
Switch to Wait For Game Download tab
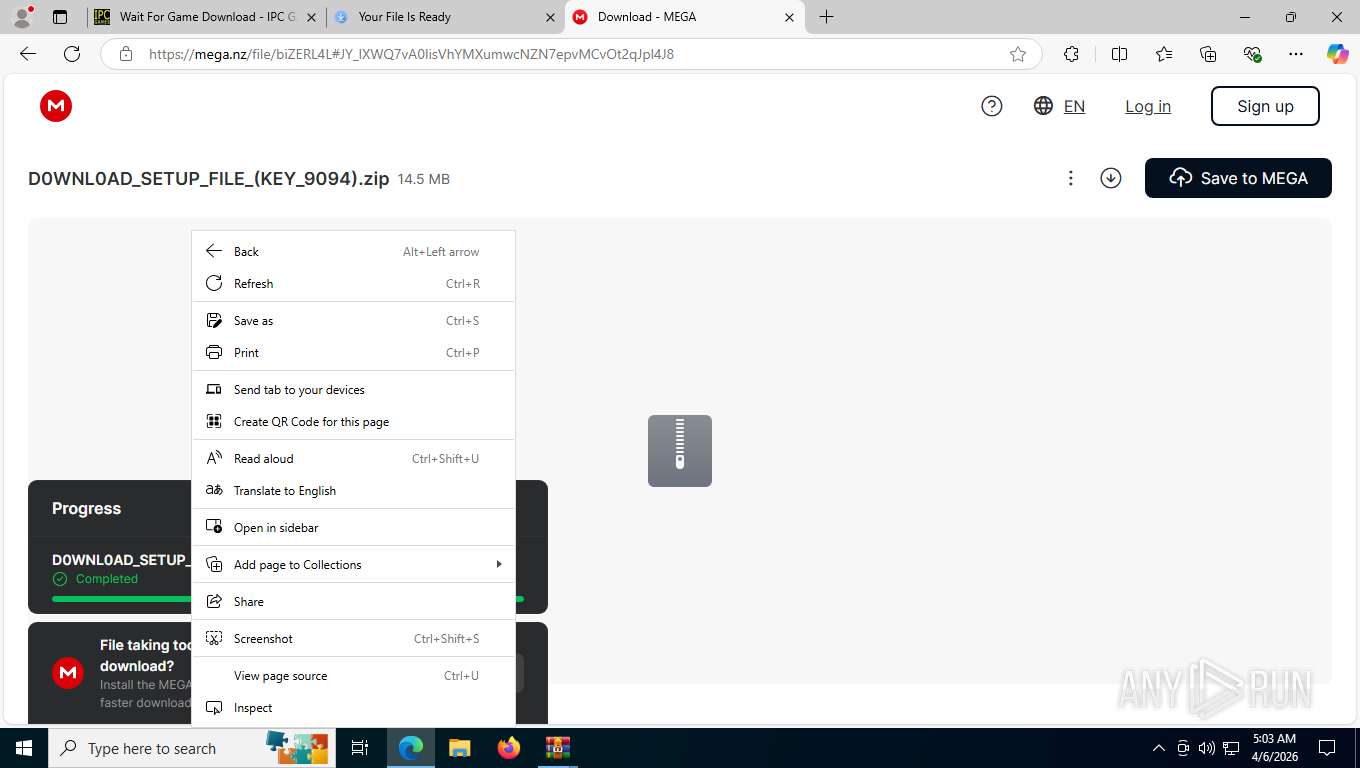pyautogui.click(x=206, y=17)
